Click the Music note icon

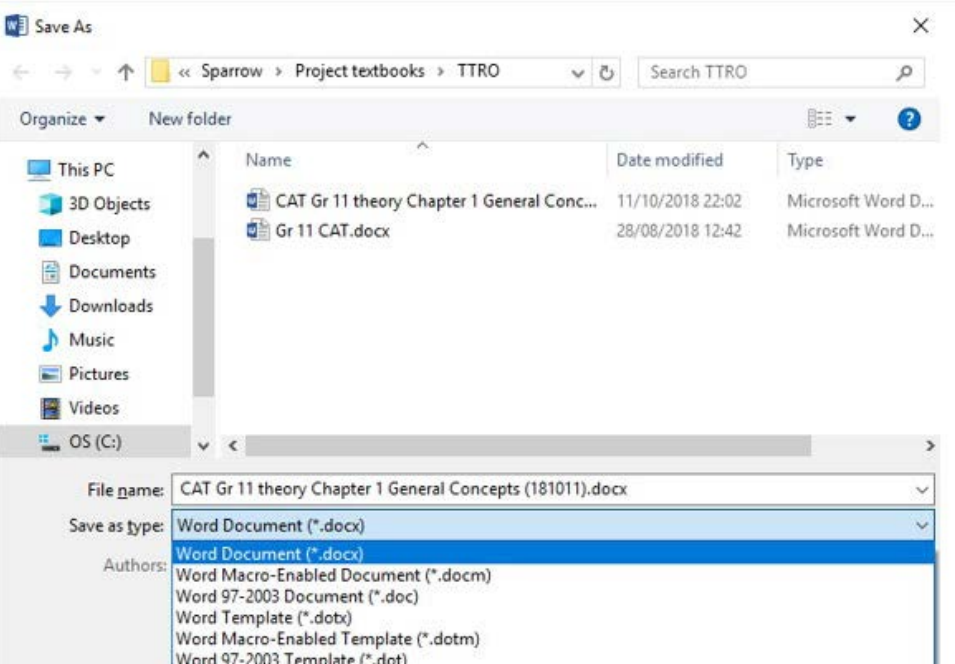coord(51,340)
